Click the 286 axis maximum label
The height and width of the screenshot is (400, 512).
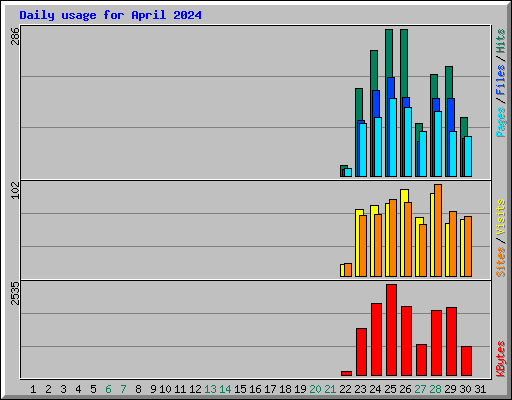15,36
